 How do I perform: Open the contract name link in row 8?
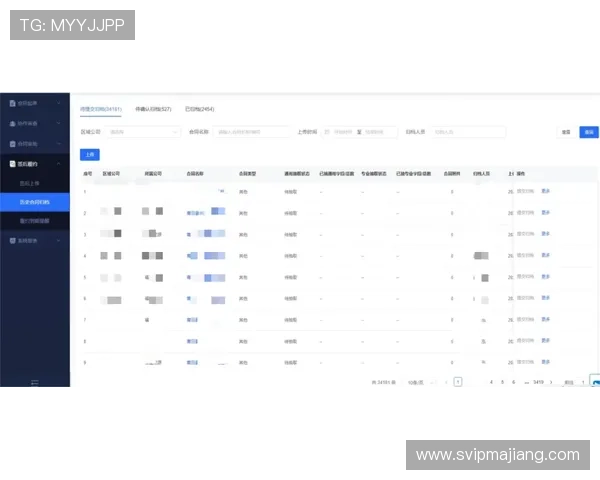(x=192, y=341)
